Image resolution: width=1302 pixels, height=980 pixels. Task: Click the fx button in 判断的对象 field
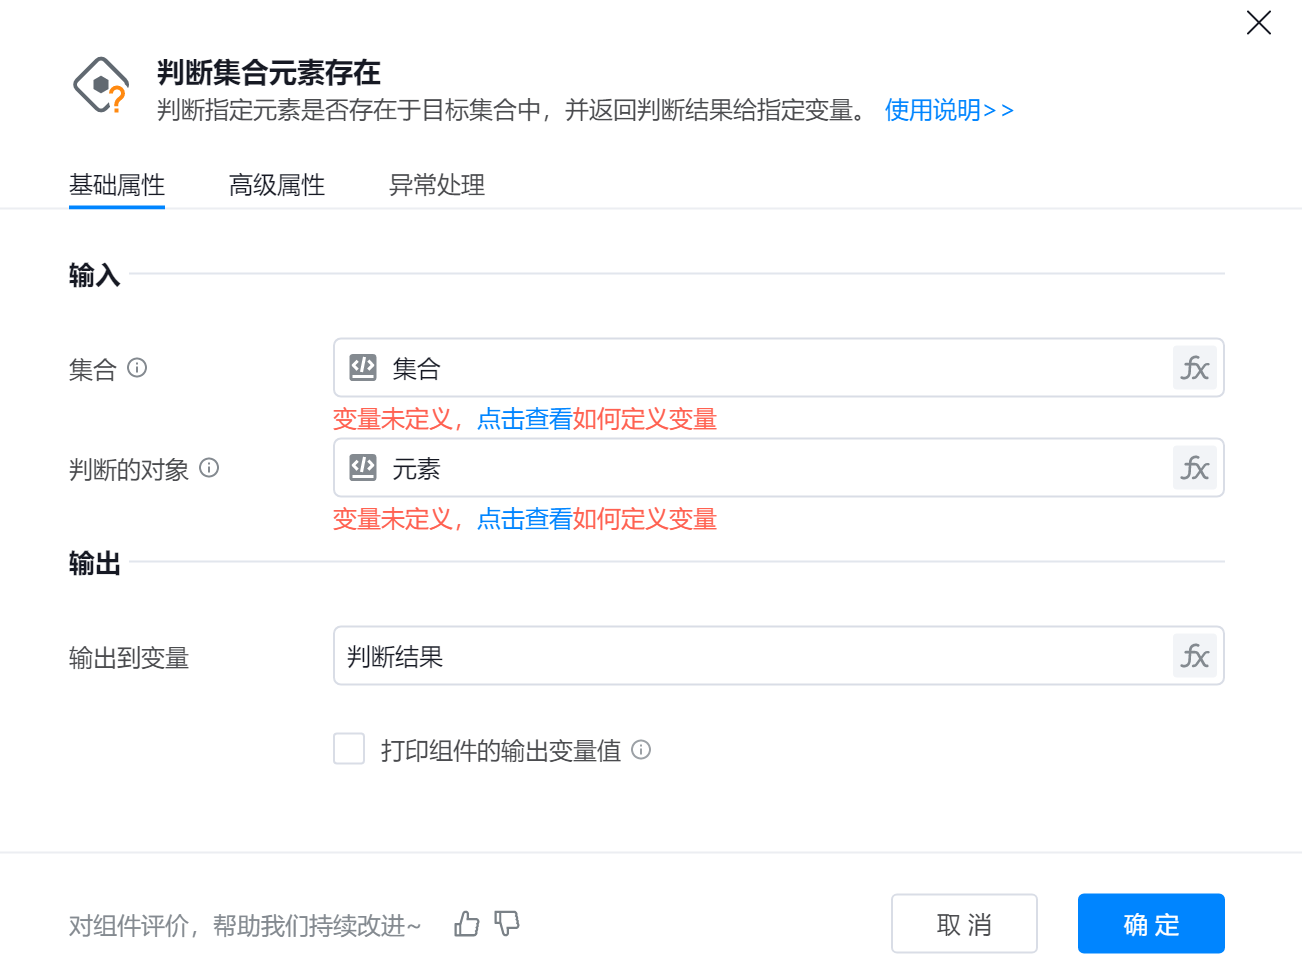click(1195, 468)
